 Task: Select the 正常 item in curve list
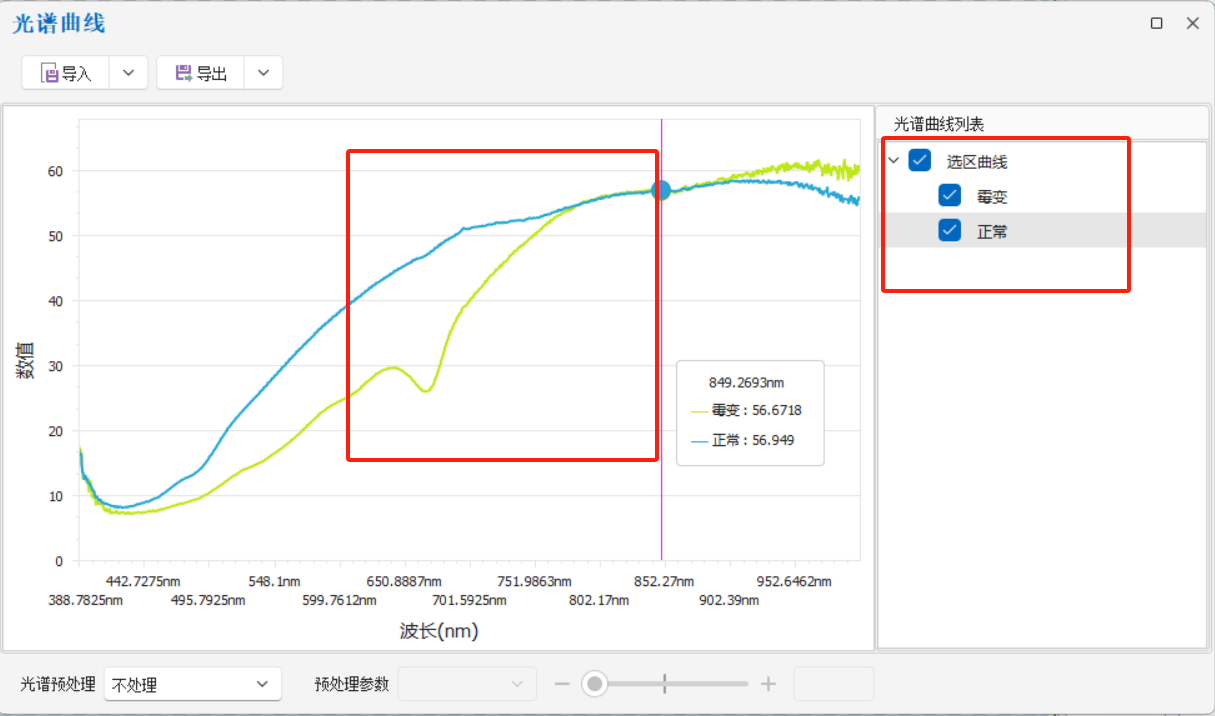pos(992,231)
